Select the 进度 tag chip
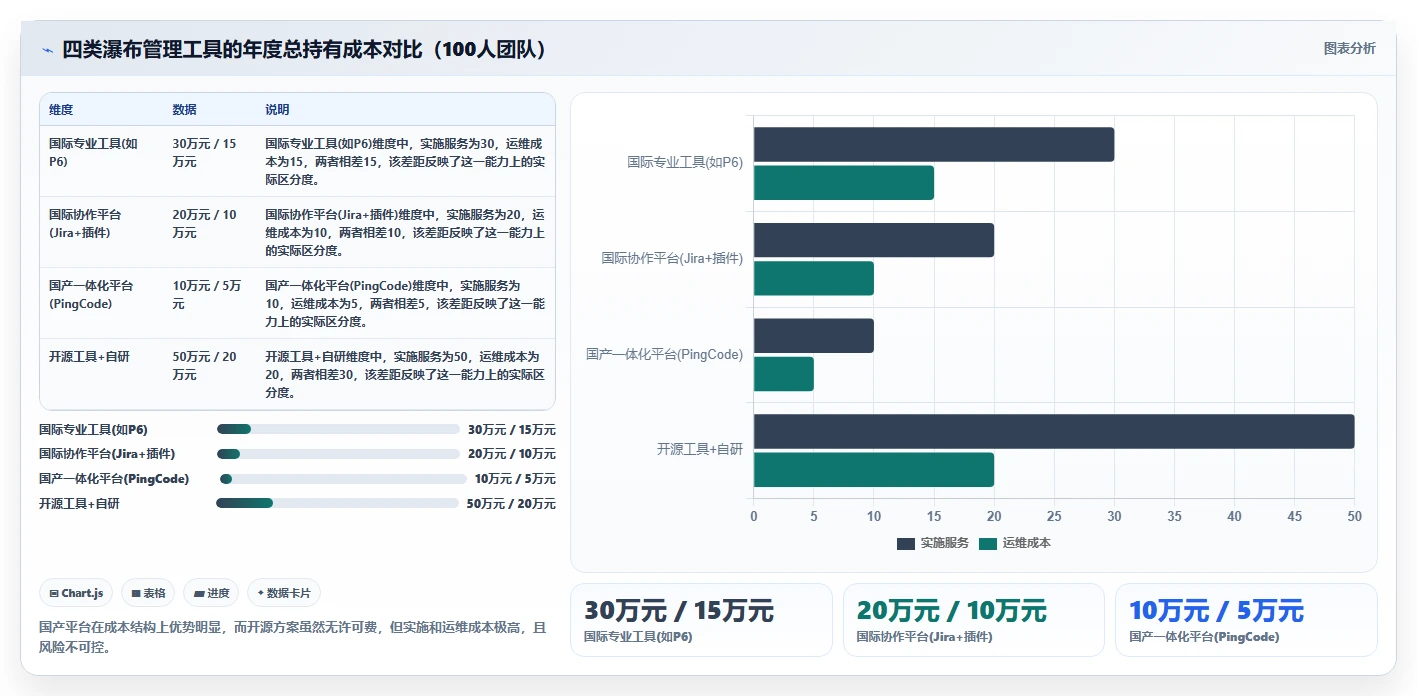 (211, 593)
